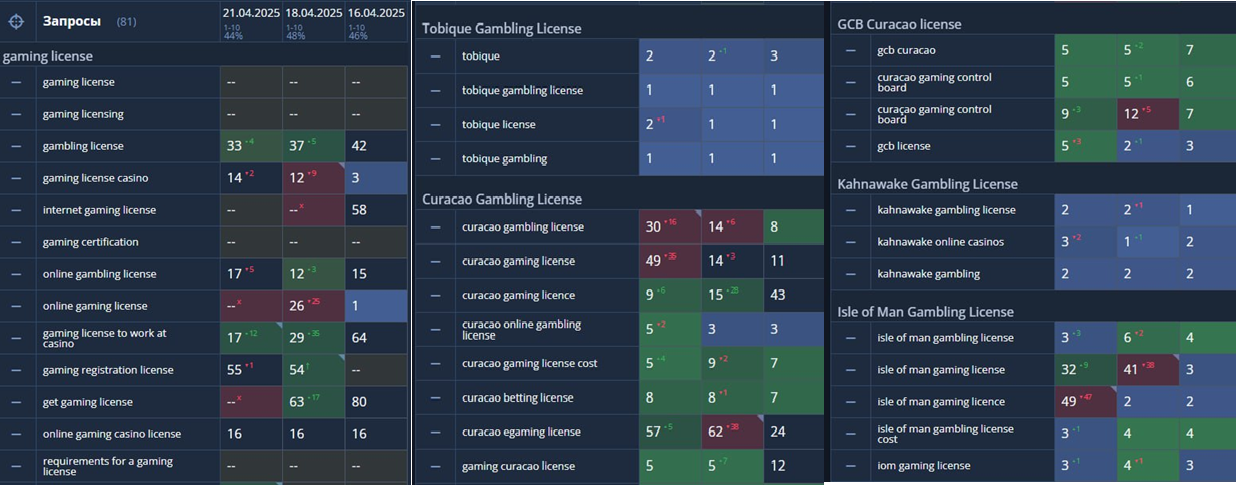This screenshot has height=485, width=1236.
Task: Click the minus icon beside get gaming license
Action: pos(16,402)
